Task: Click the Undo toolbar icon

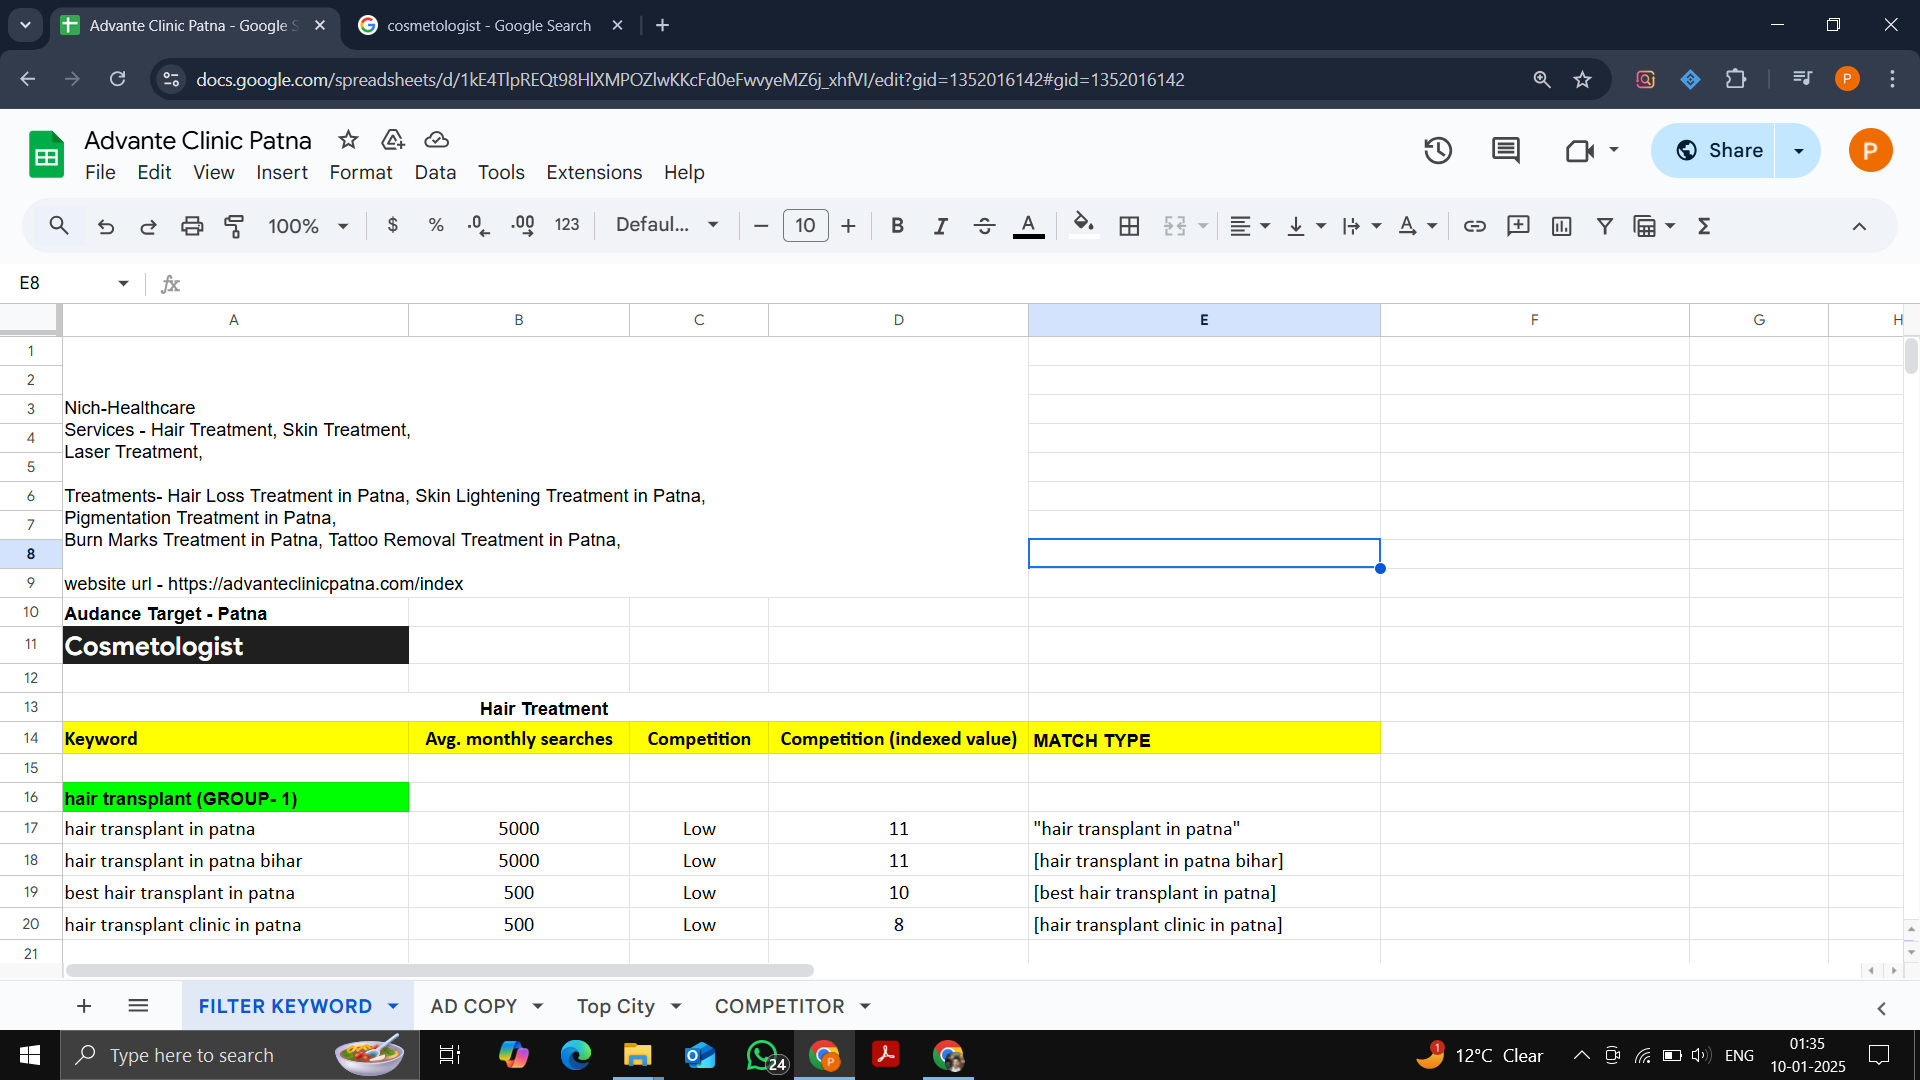Action: click(x=105, y=226)
